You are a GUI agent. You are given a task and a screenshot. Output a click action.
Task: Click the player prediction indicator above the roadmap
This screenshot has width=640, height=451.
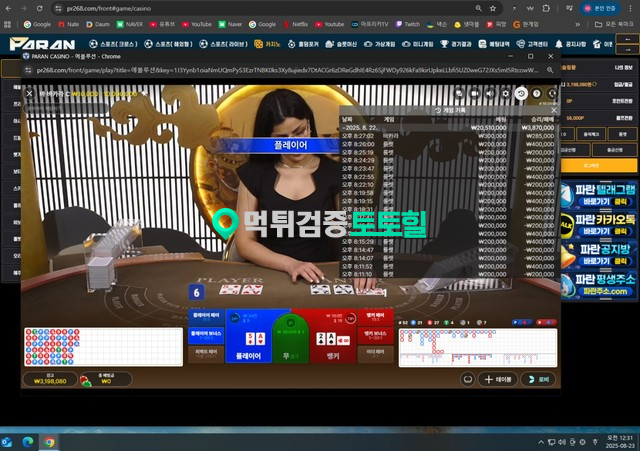(x=522, y=322)
